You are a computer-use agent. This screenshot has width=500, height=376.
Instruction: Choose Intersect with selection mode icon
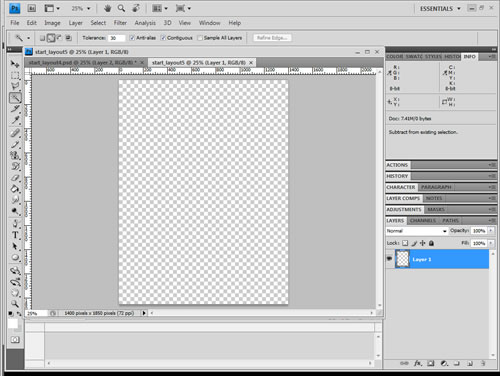[68, 38]
